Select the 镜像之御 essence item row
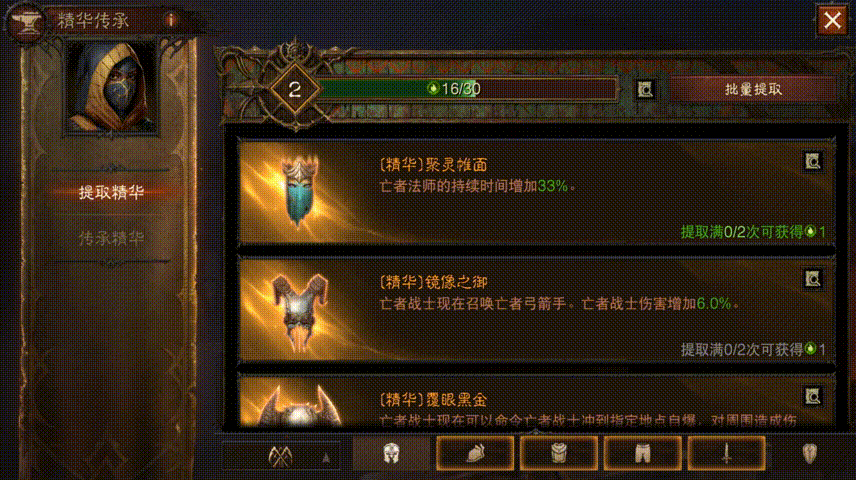The height and width of the screenshot is (480, 856). 537,310
